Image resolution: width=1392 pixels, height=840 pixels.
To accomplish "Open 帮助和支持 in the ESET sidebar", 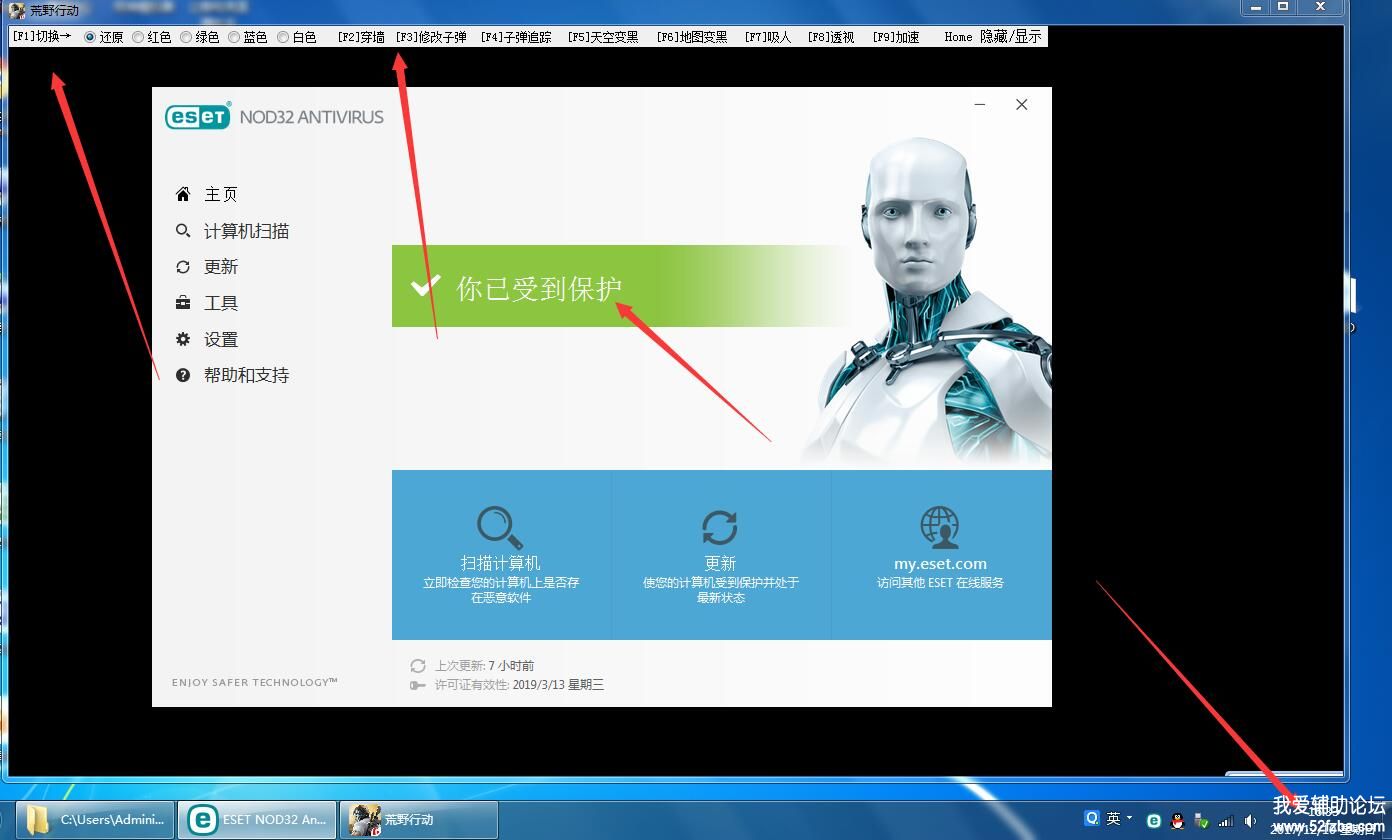I will click(246, 375).
